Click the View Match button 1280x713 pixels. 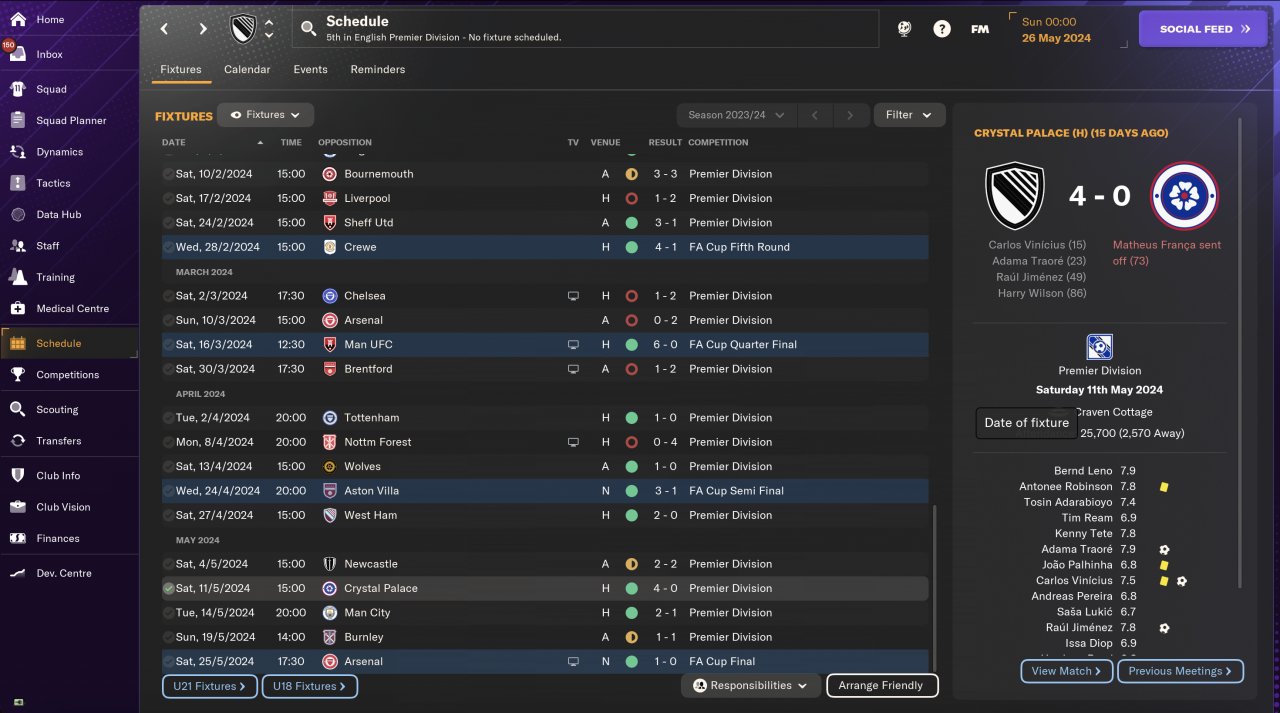click(1066, 671)
